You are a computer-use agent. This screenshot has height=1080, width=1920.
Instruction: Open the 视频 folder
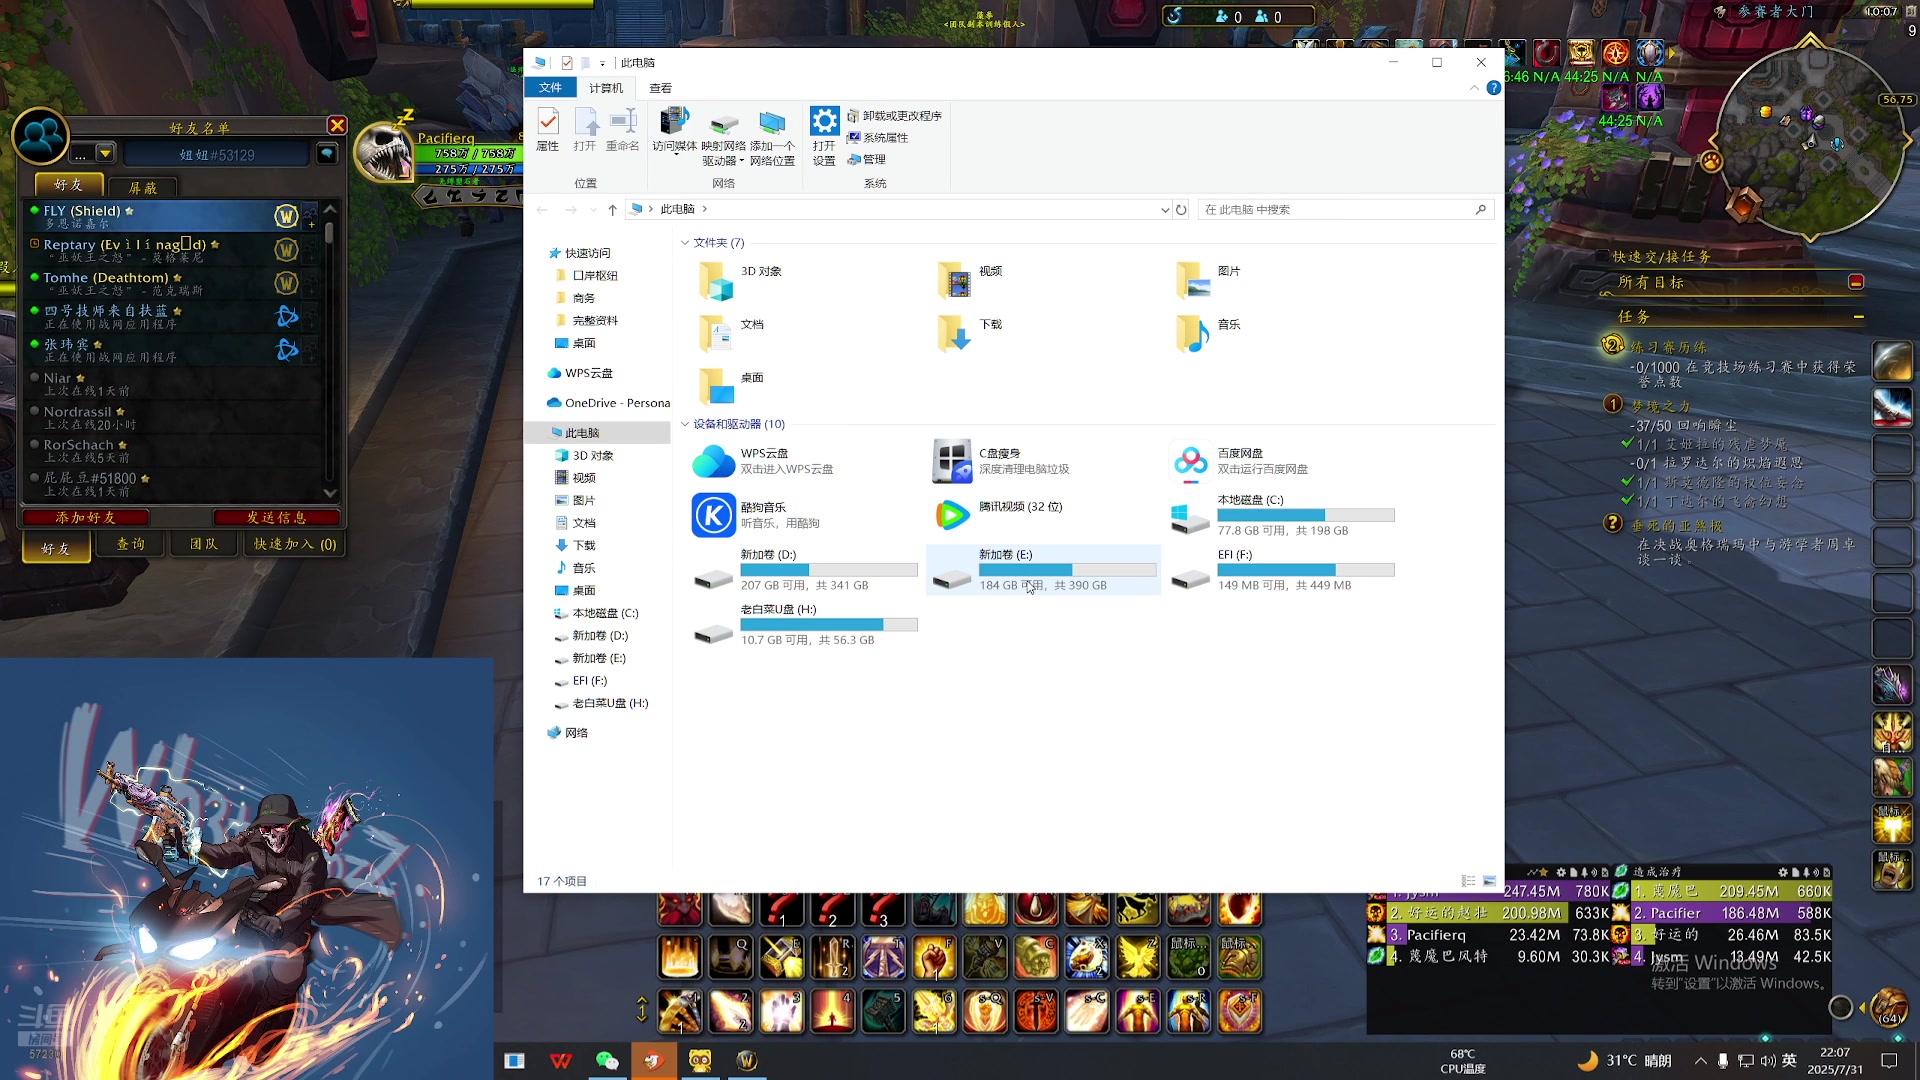pyautogui.click(x=954, y=280)
